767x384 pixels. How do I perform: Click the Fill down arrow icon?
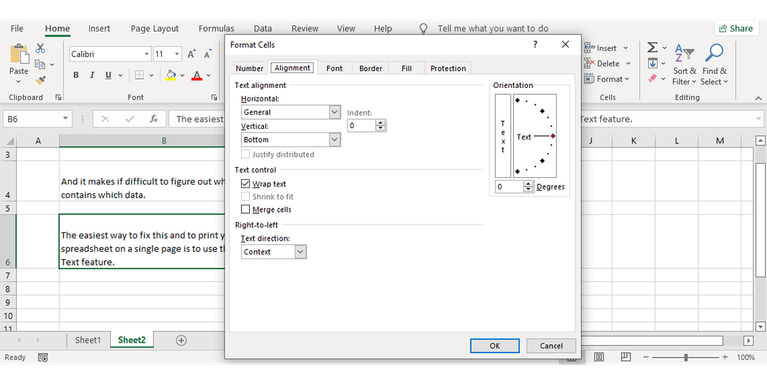(x=653, y=63)
